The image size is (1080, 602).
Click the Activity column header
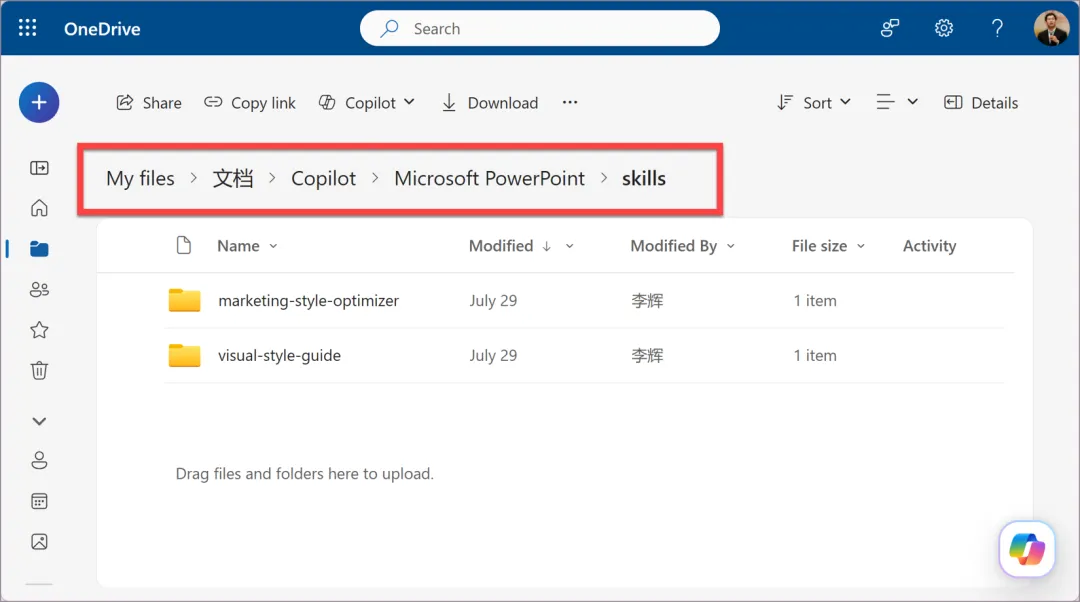929,246
